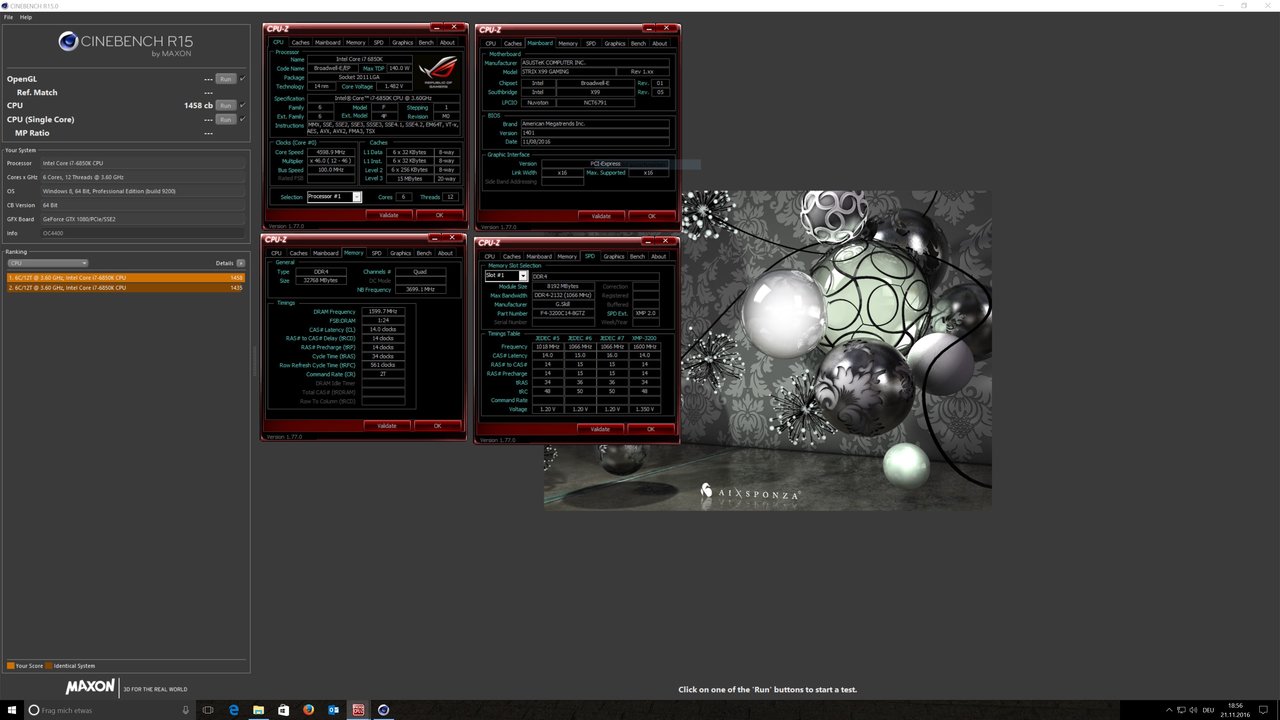
Task: Toggle the CPU test checkbox
Action: click(x=242, y=105)
